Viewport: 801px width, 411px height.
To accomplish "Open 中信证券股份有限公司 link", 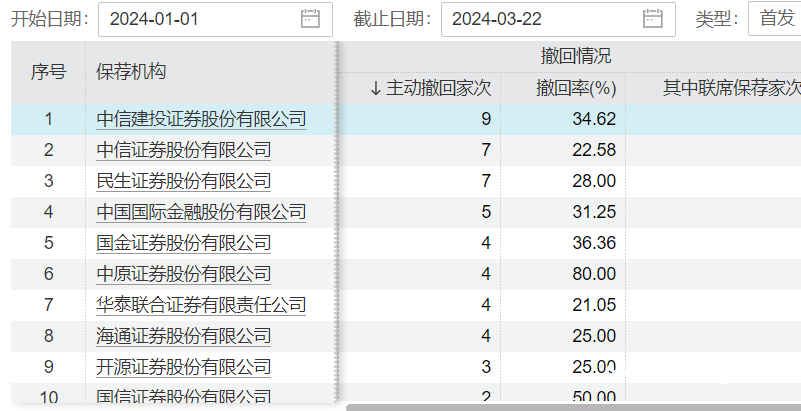I will point(183,150).
